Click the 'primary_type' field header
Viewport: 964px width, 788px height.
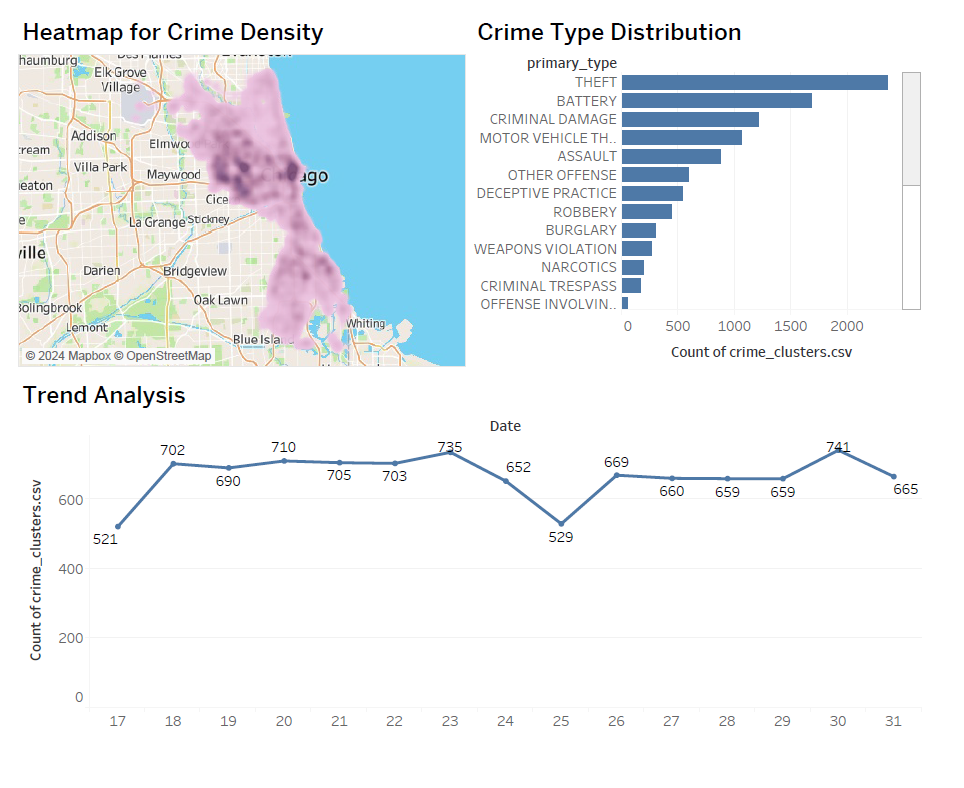572,63
